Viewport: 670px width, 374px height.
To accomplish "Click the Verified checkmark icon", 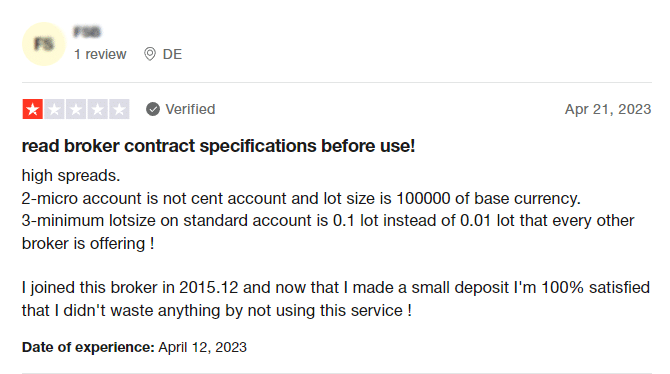I will point(153,109).
